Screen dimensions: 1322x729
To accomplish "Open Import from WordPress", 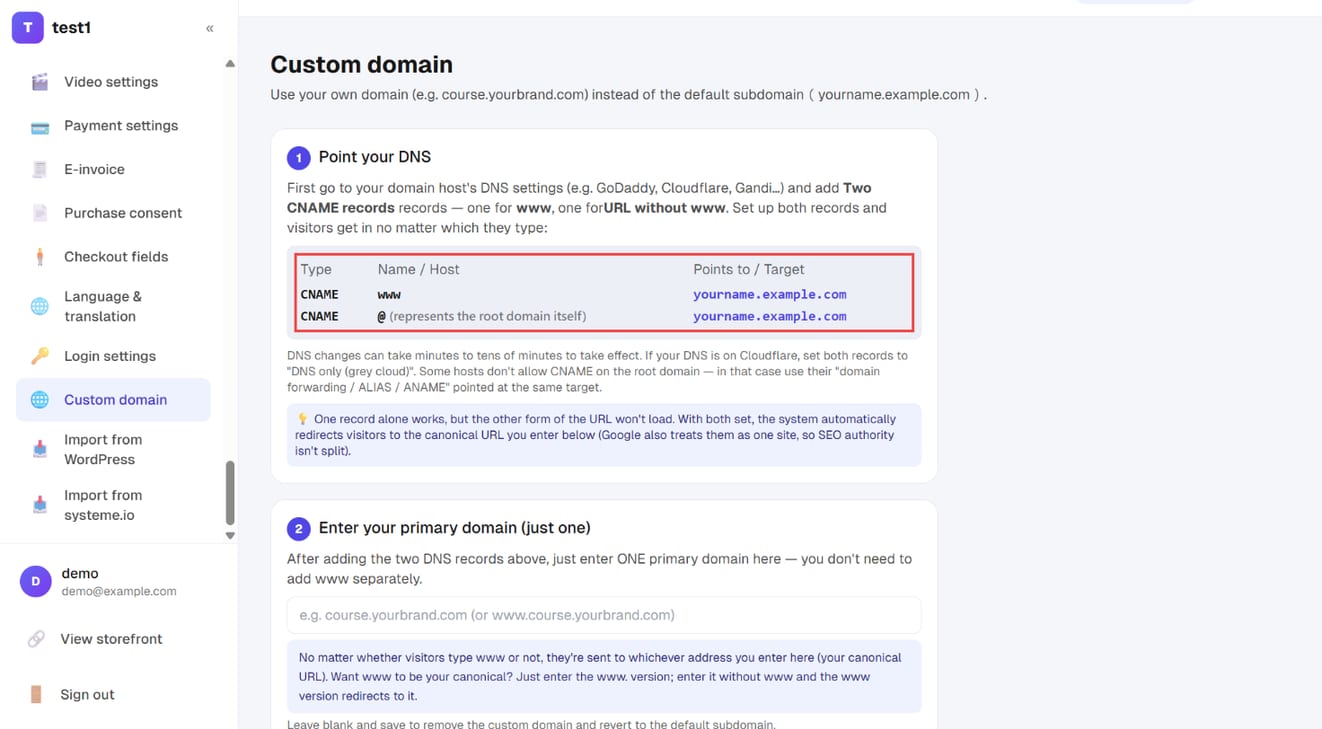I will [113, 449].
